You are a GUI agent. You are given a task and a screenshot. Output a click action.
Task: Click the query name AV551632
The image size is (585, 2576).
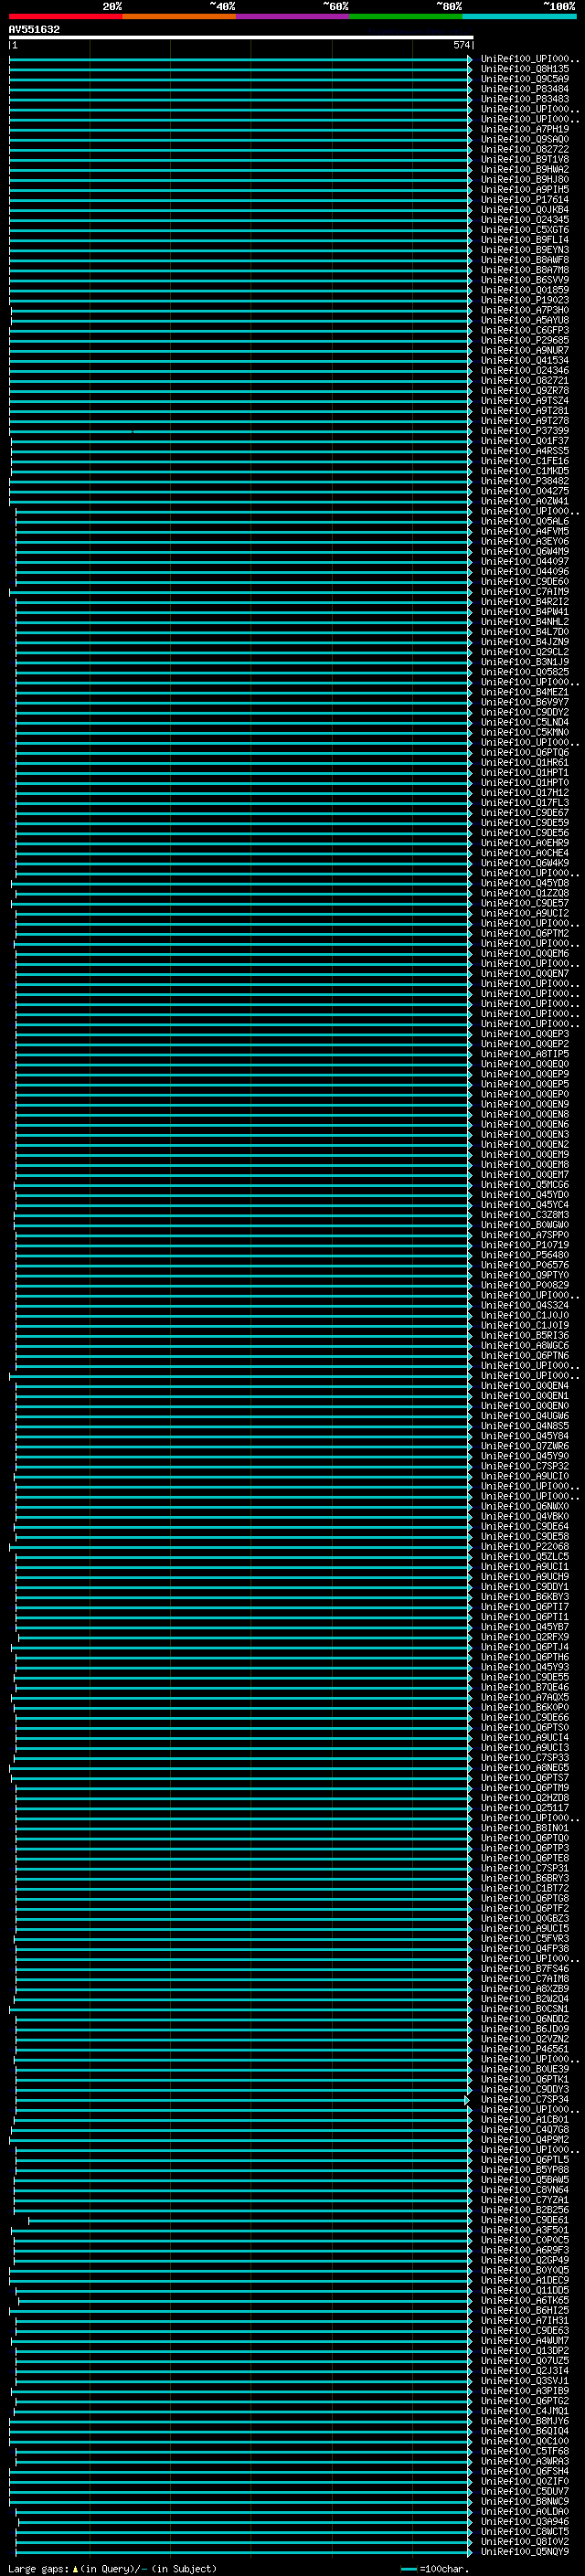point(34,30)
